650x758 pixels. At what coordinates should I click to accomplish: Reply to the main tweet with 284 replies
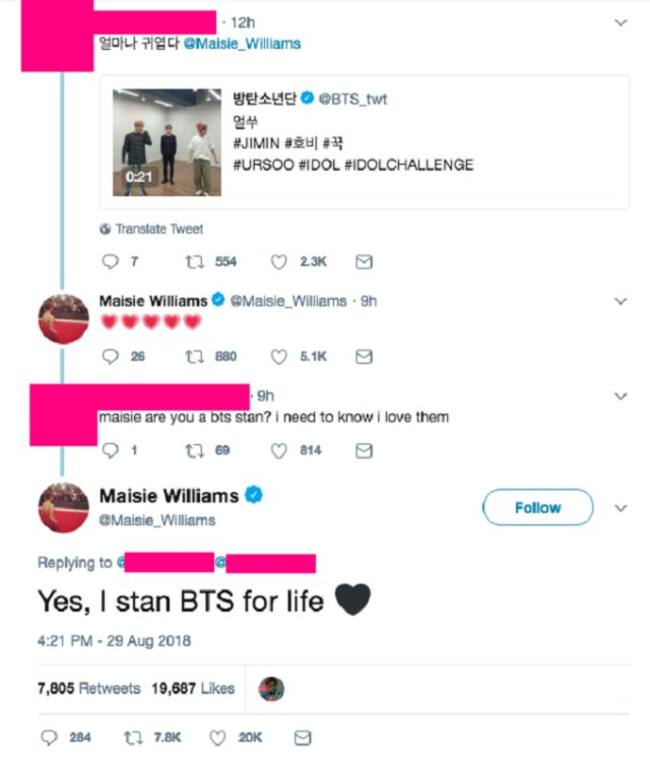49,738
